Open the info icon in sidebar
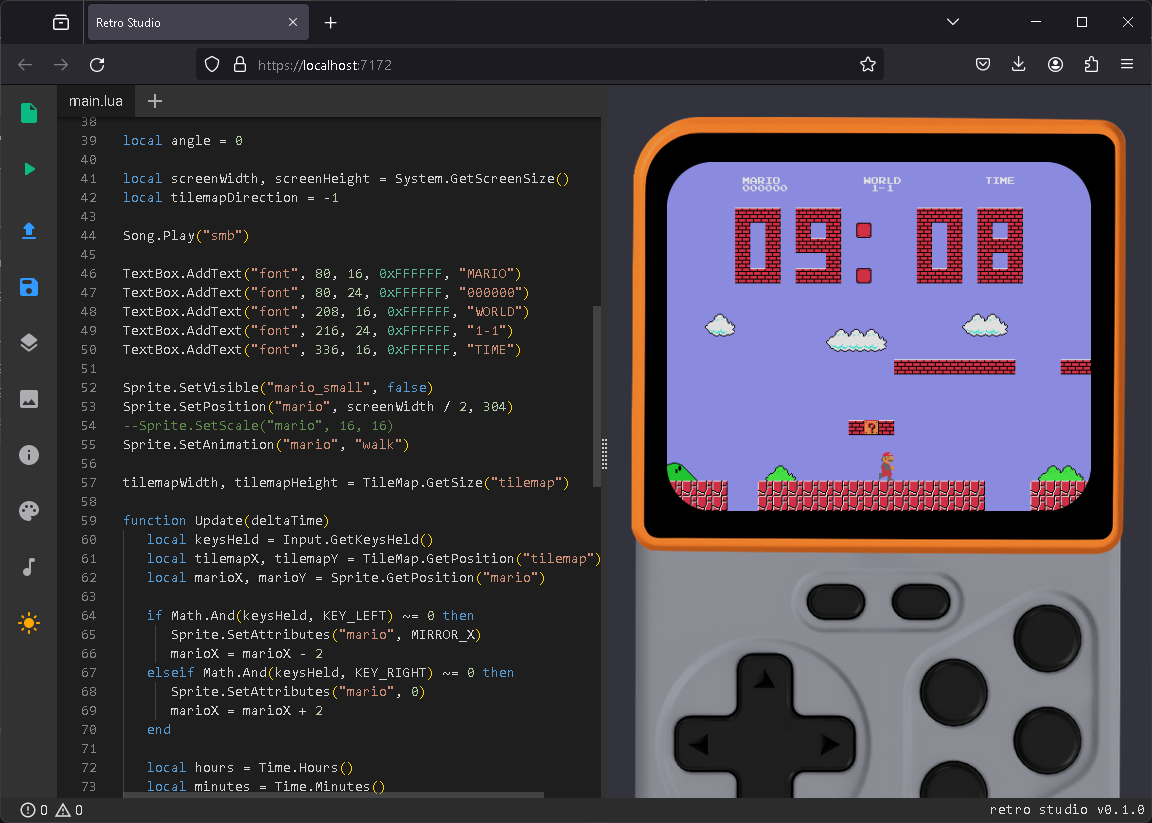The image size is (1152, 823). (x=29, y=455)
